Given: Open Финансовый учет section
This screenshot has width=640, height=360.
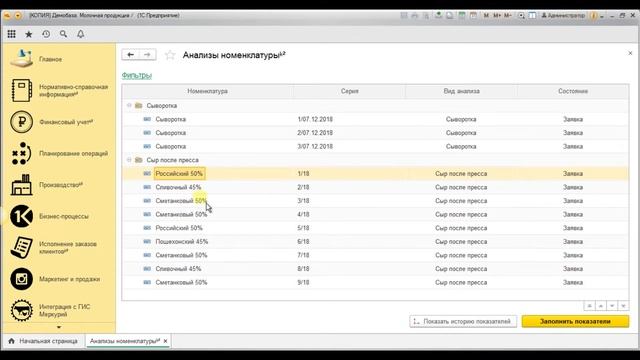Looking at the screenshot, I should pyautogui.click(x=59, y=122).
